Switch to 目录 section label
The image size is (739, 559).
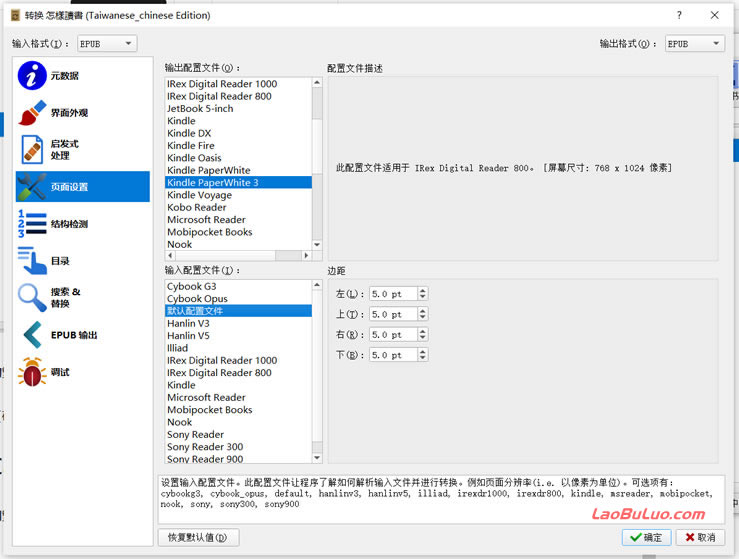[x=60, y=261]
